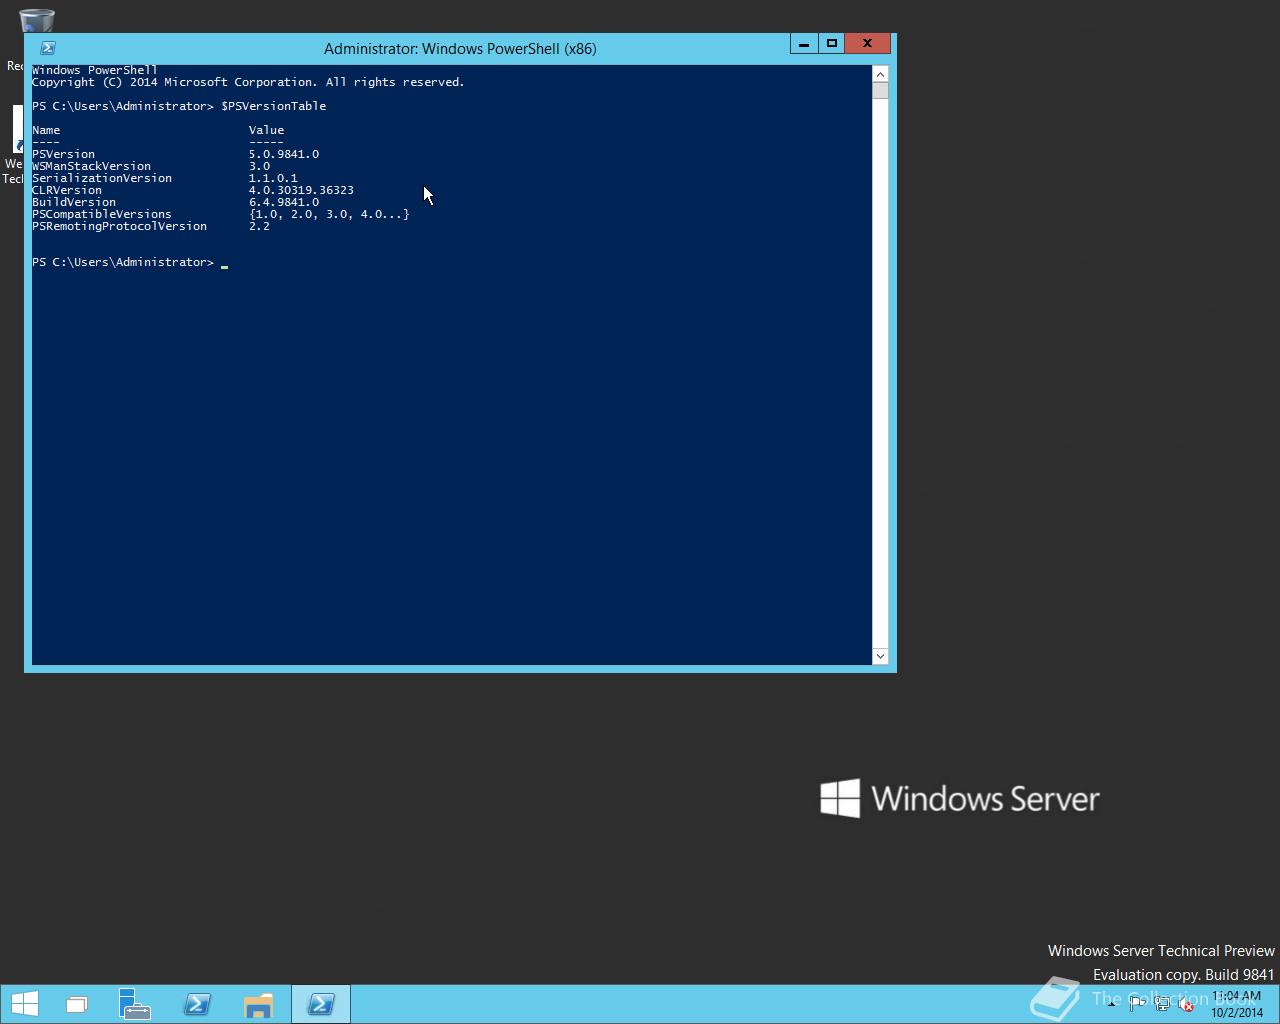1280x1024 pixels.
Task: Click the WSManStackVersion row name
Action: (x=91, y=166)
